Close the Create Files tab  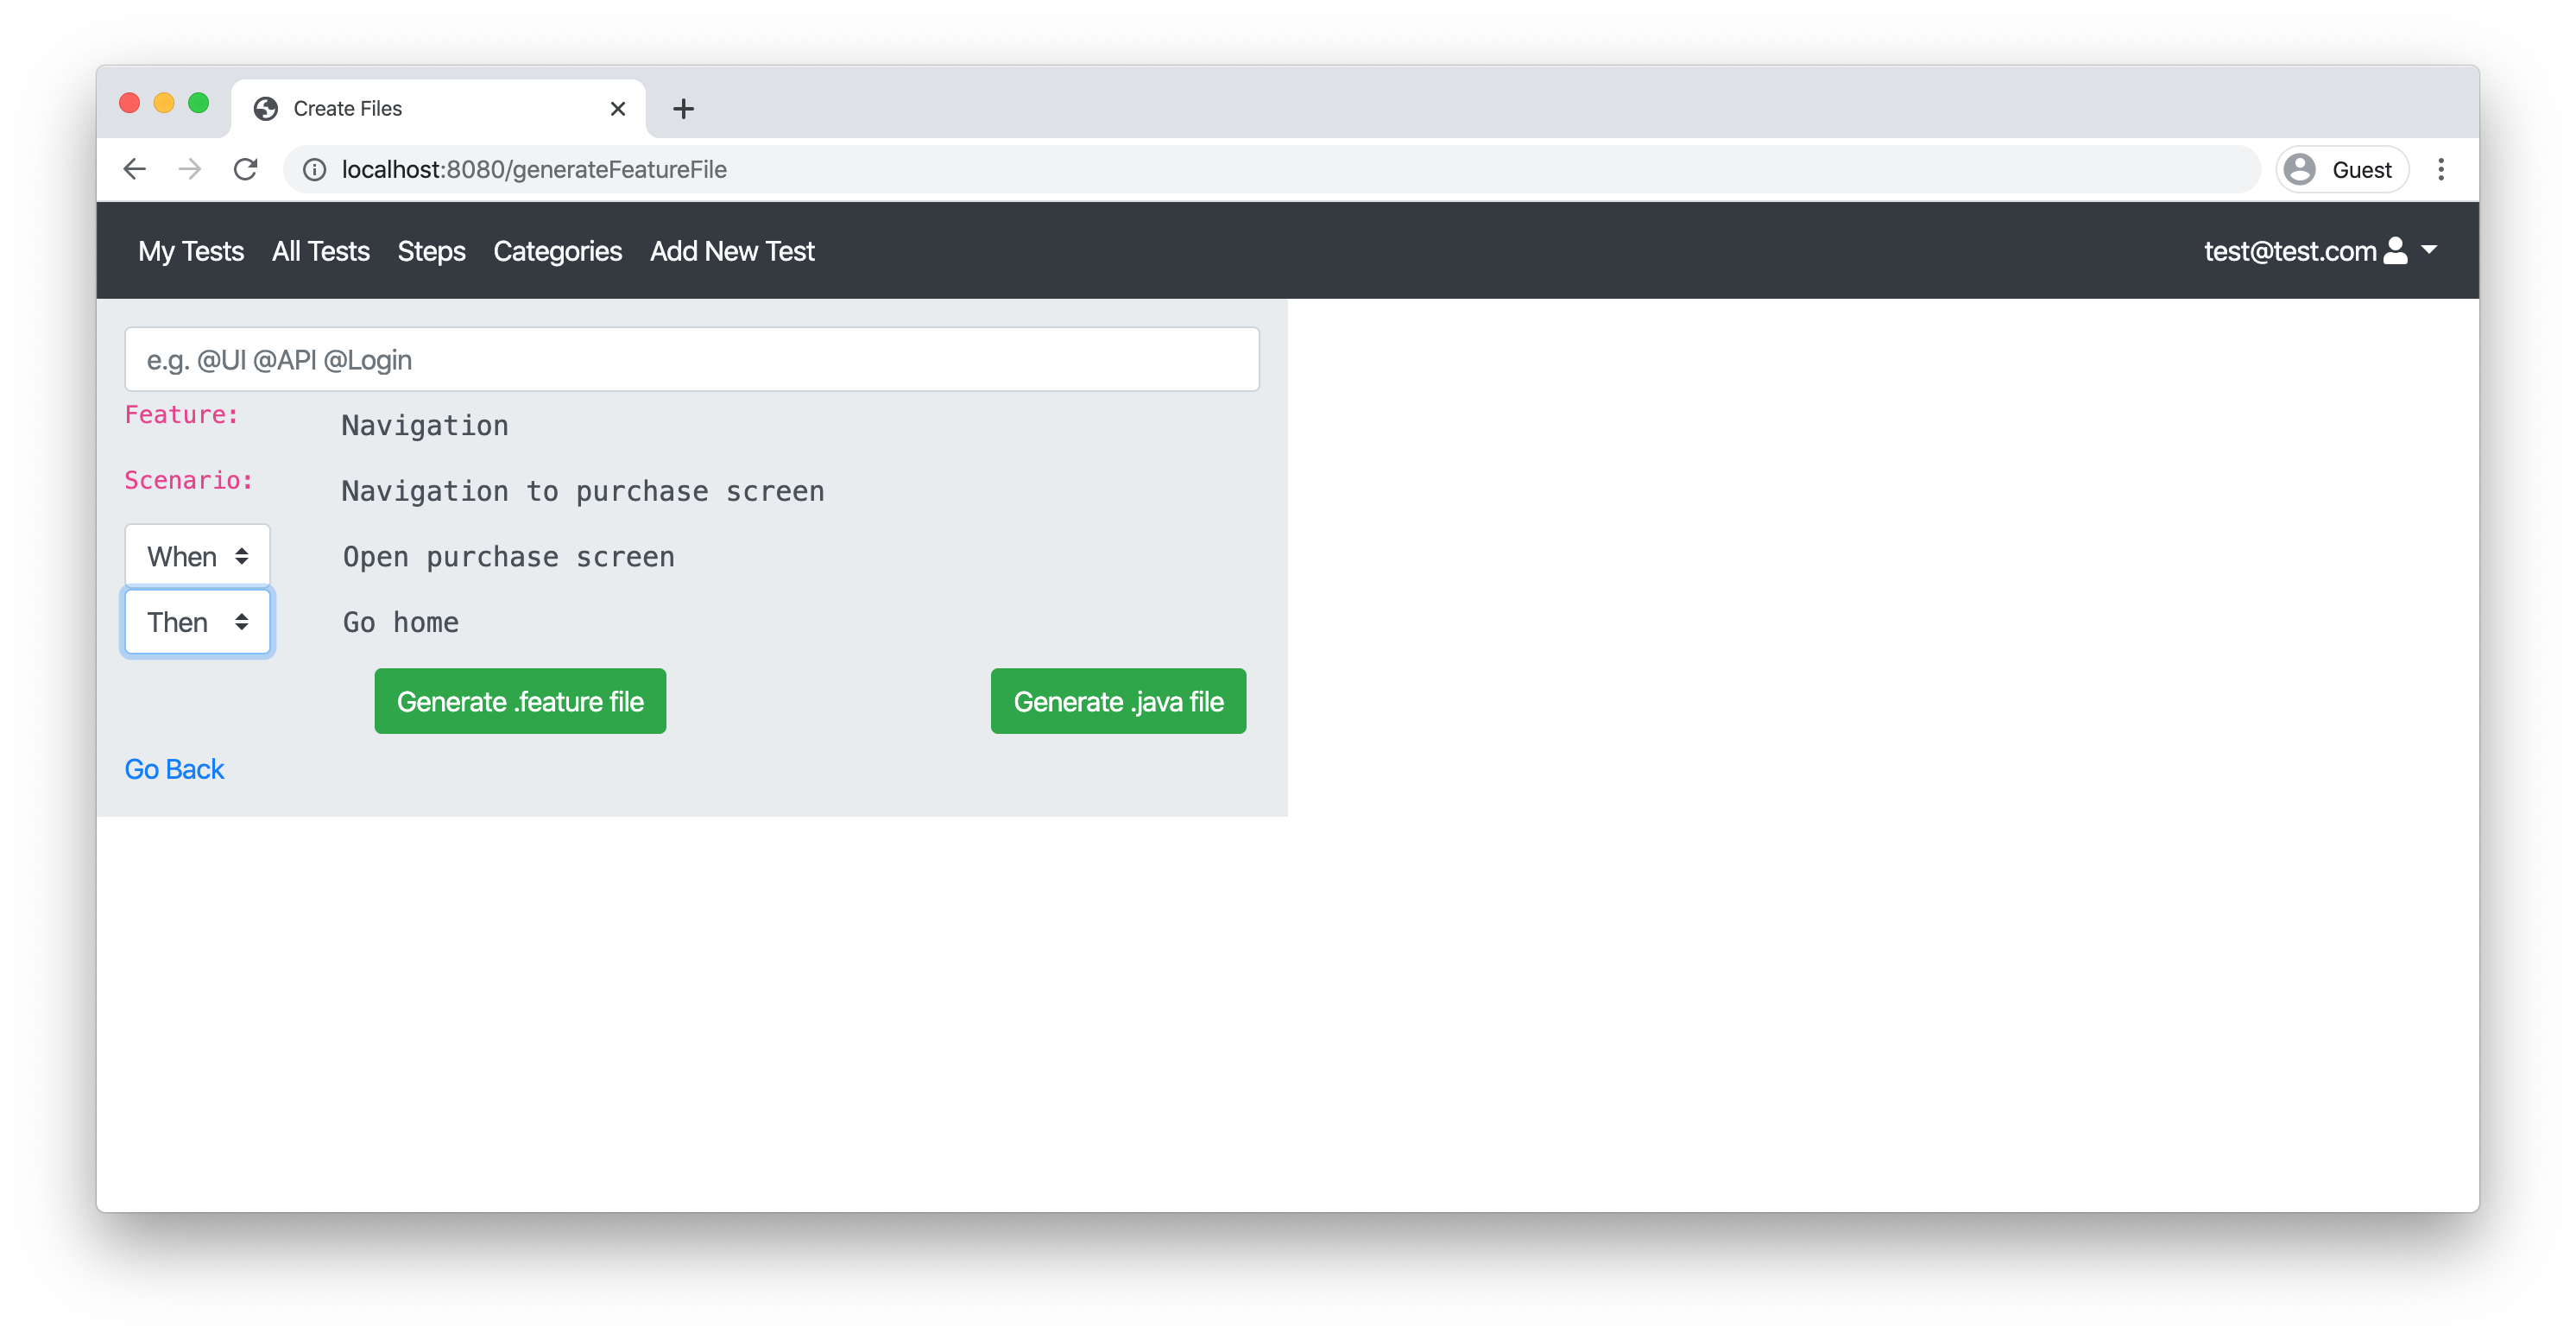(x=618, y=108)
